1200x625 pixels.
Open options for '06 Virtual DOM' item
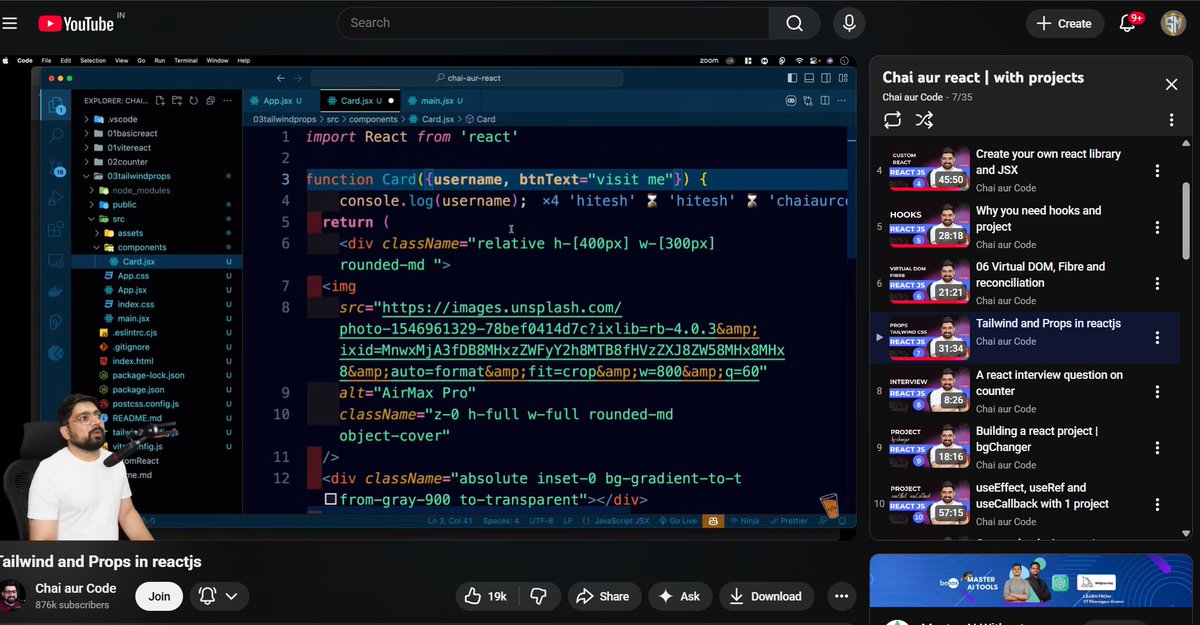1157,283
